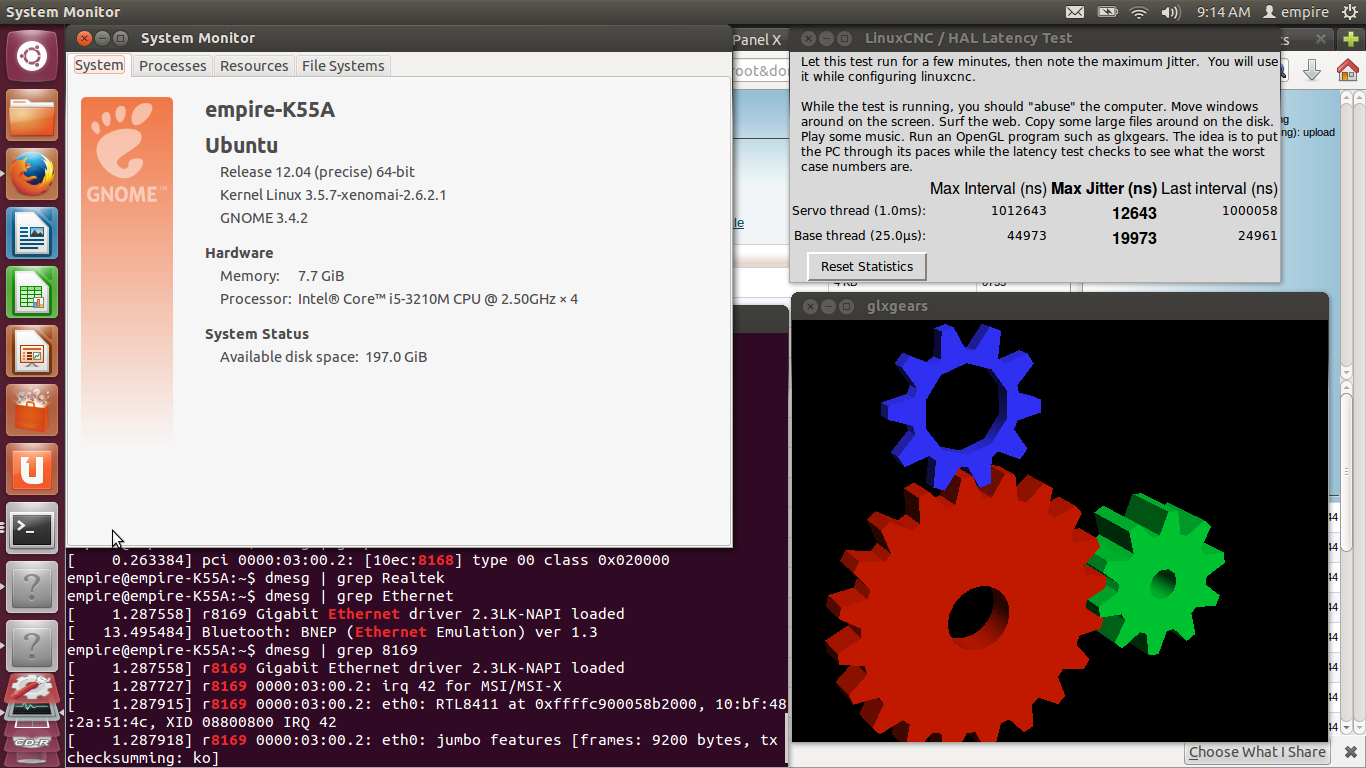Open the Files manager from the launcher
Viewport: 1366px width, 768px height.
32,115
